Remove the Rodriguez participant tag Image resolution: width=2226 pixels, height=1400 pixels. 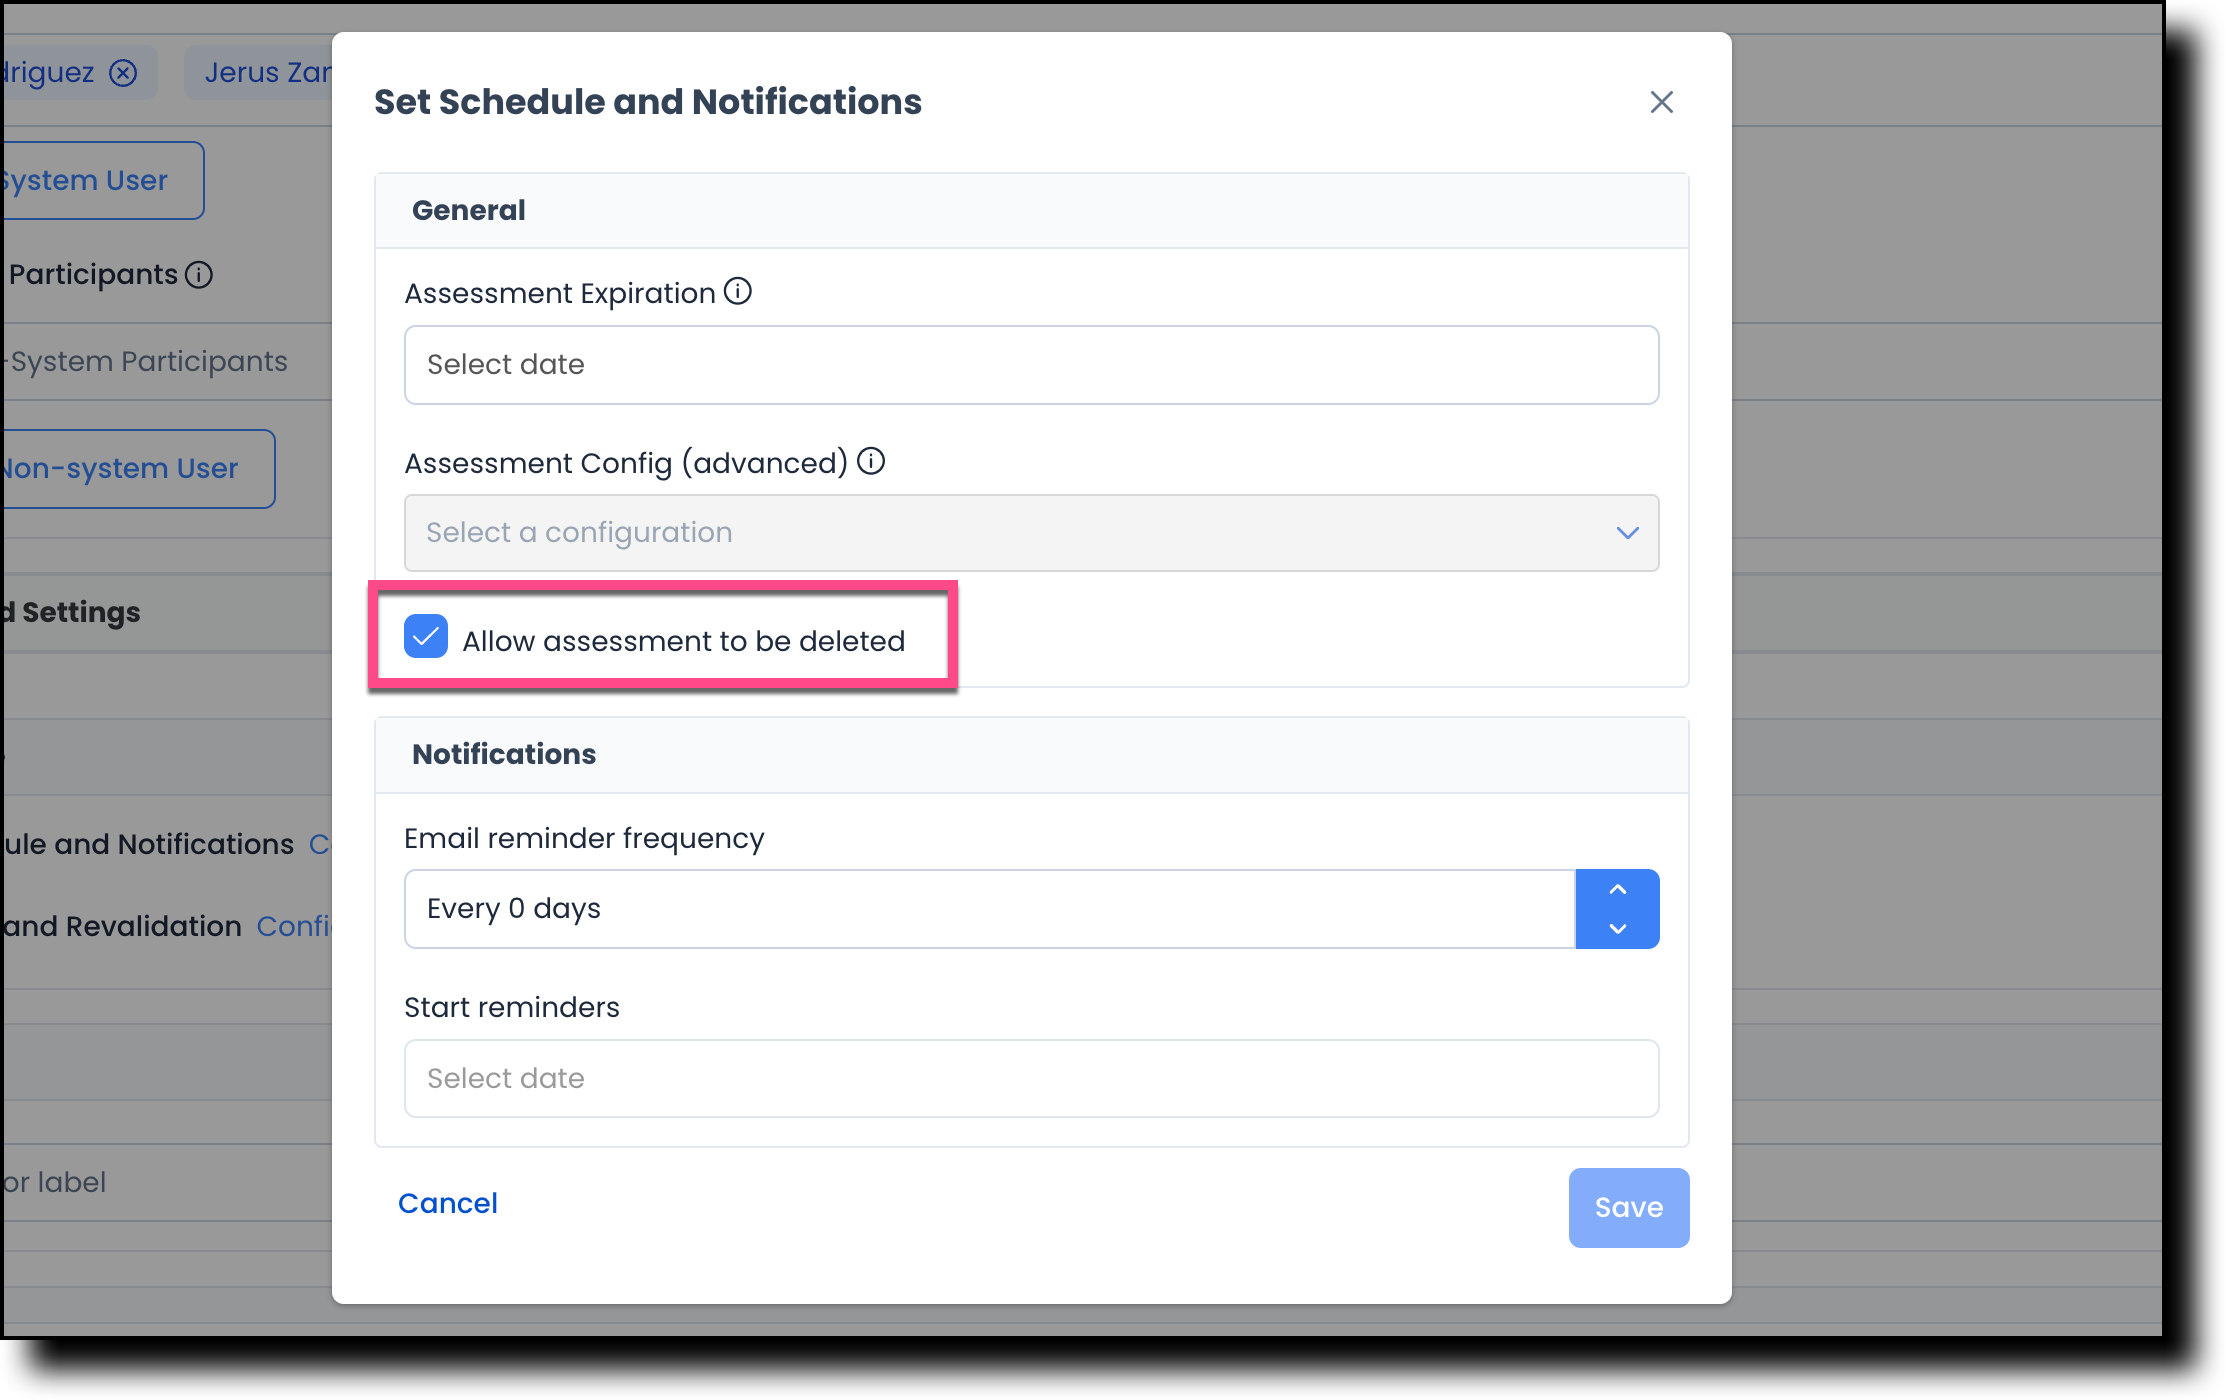(x=124, y=72)
